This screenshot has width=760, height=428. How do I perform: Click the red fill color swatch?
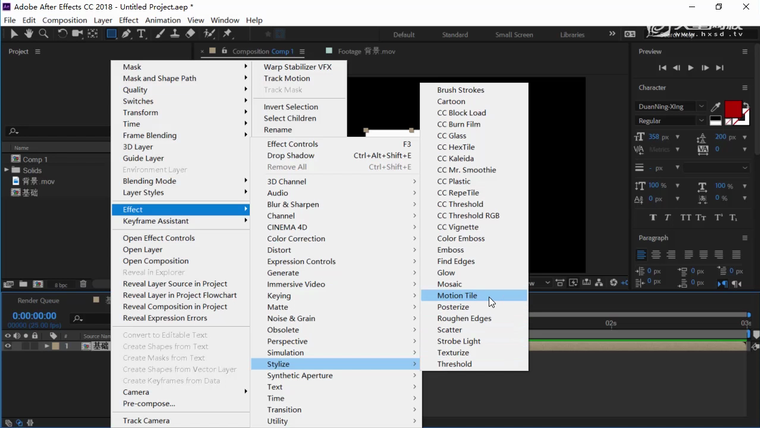click(733, 108)
